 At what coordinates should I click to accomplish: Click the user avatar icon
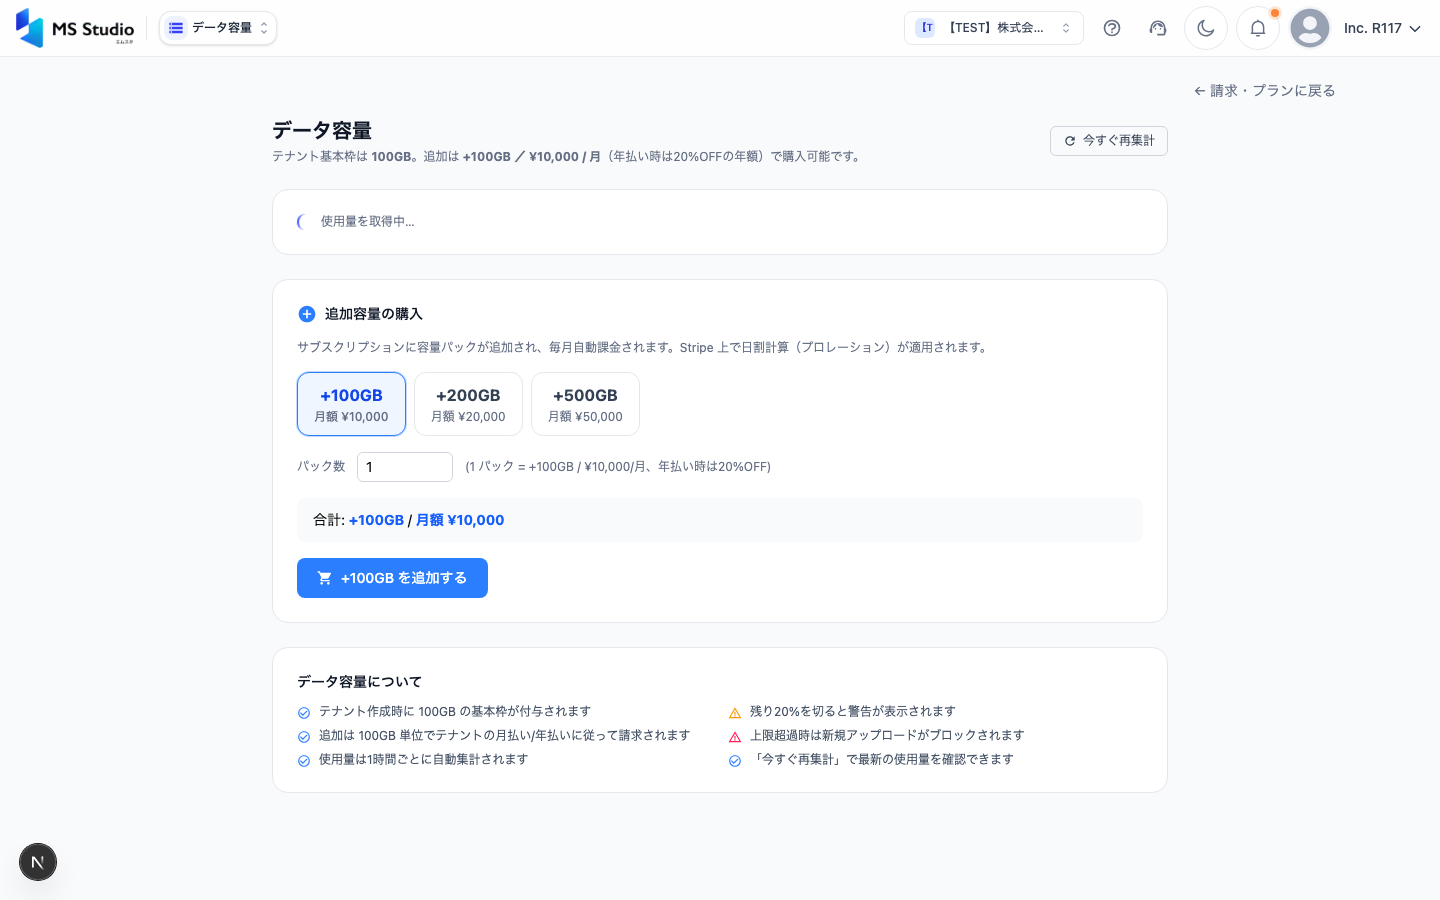click(x=1310, y=28)
